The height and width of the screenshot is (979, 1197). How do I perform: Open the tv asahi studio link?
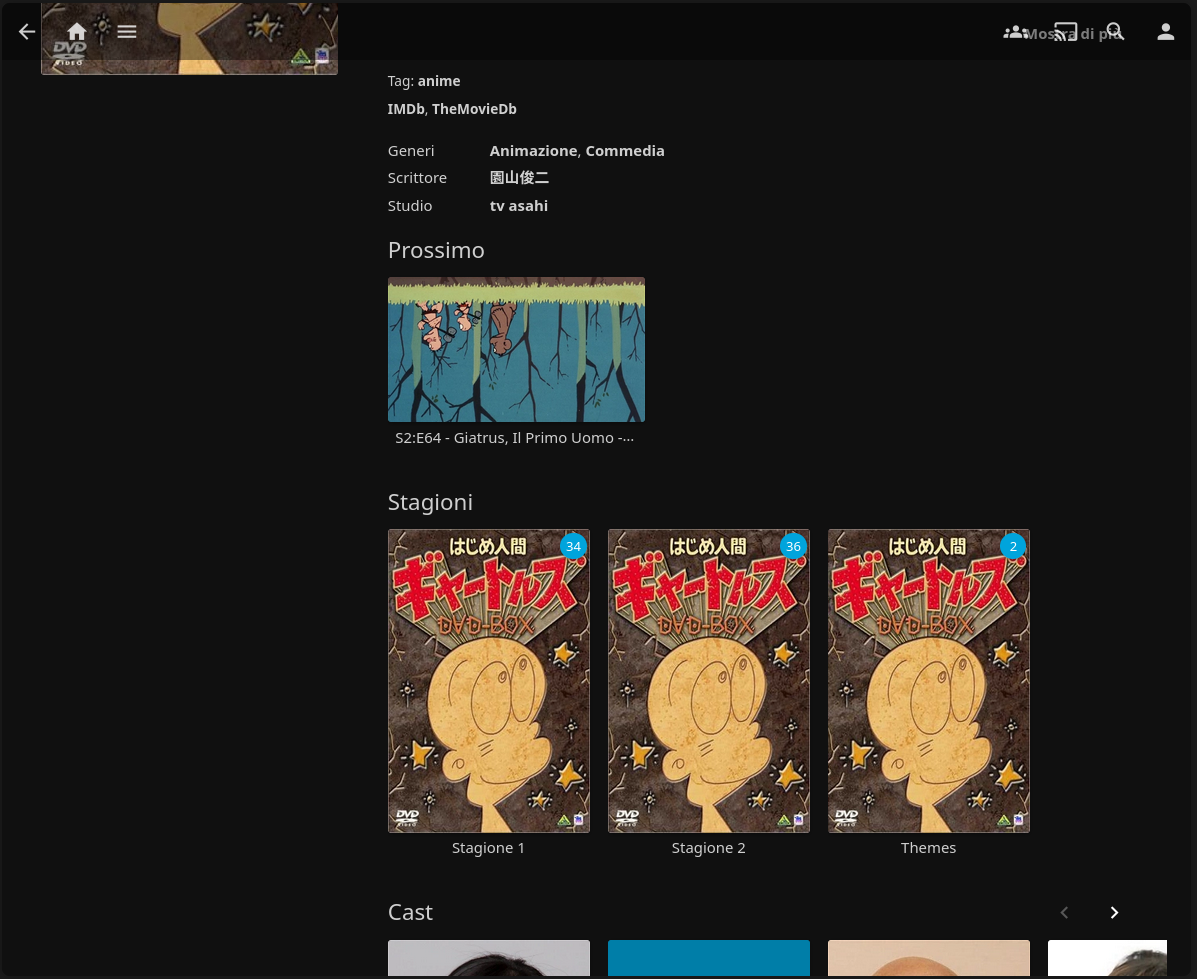click(518, 206)
